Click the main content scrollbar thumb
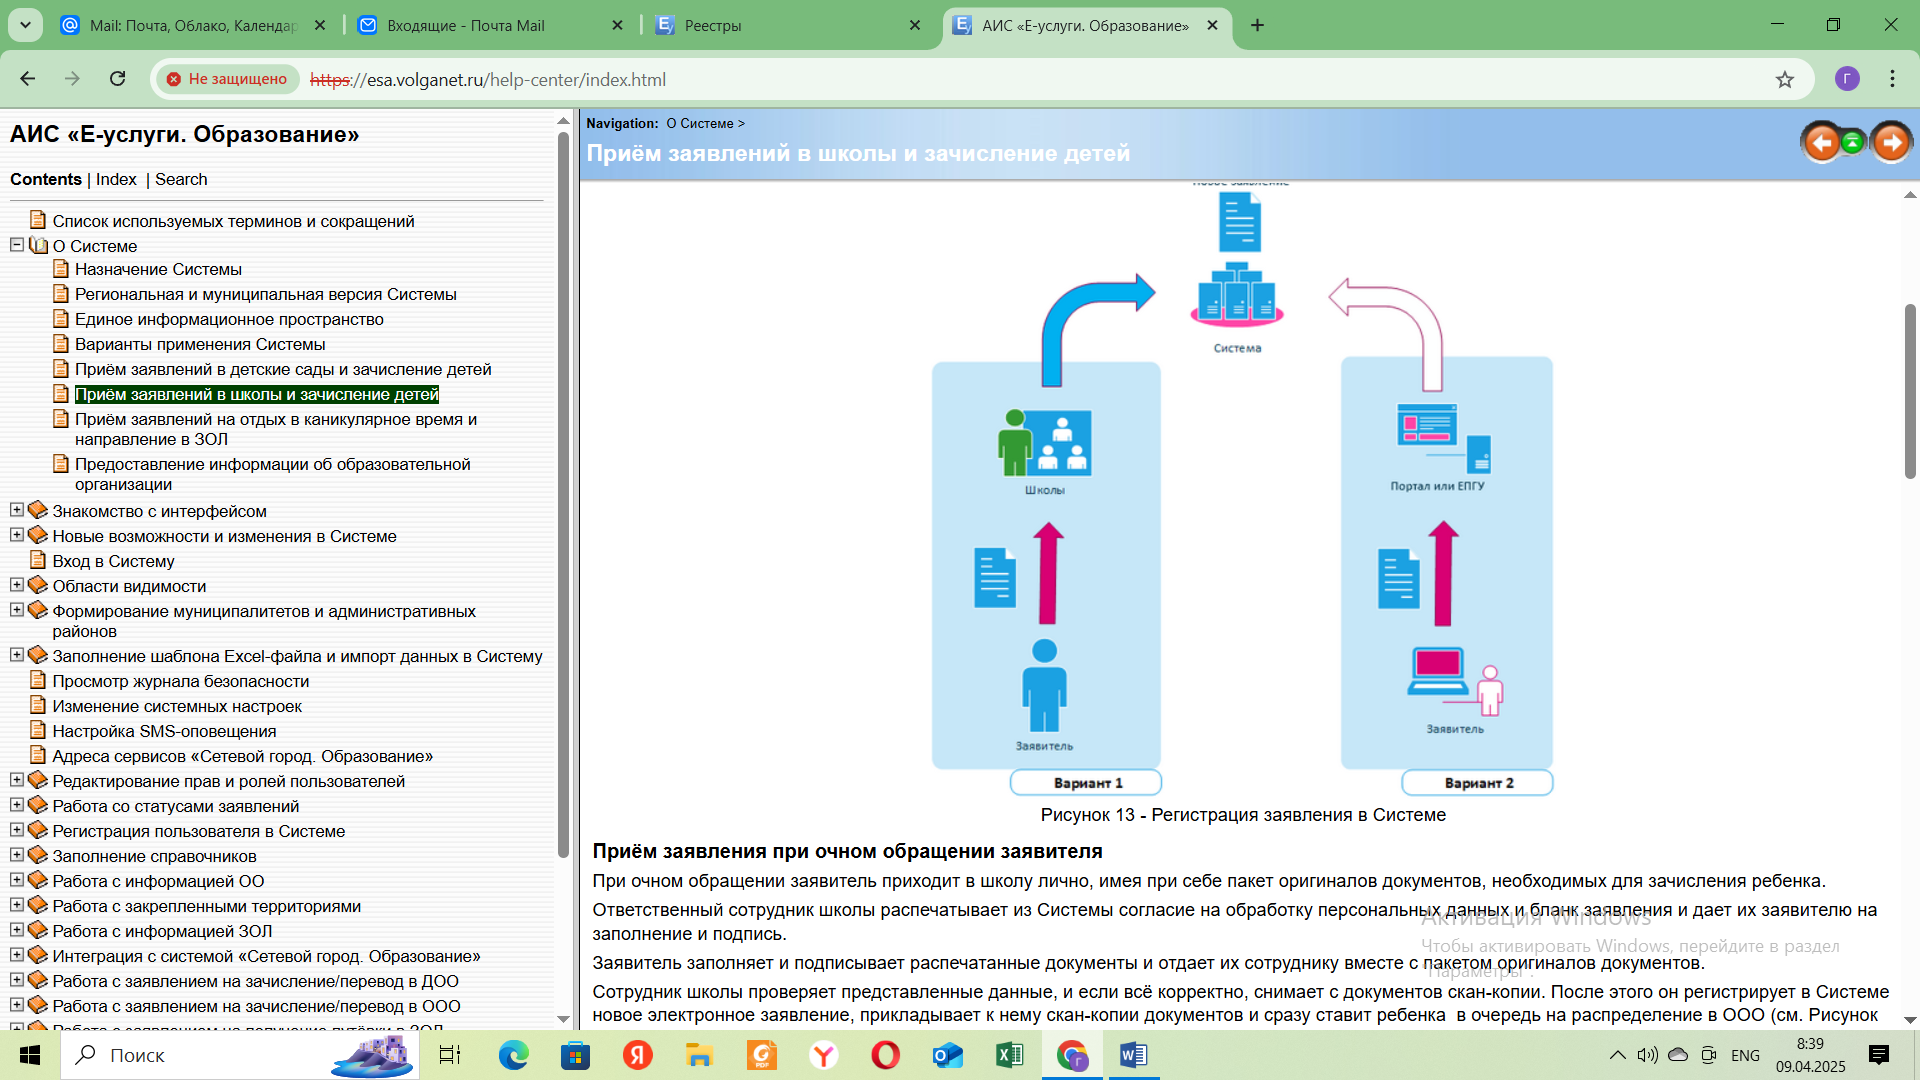This screenshot has width=1920, height=1080. pos(1910,392)
